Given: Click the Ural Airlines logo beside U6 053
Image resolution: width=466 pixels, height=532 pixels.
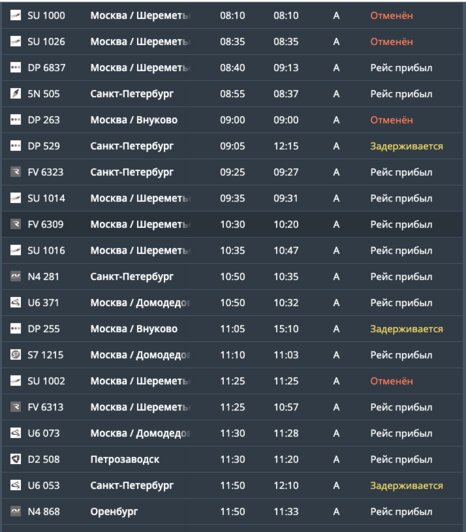Looking at the screenshot, I should coord(15,485).
